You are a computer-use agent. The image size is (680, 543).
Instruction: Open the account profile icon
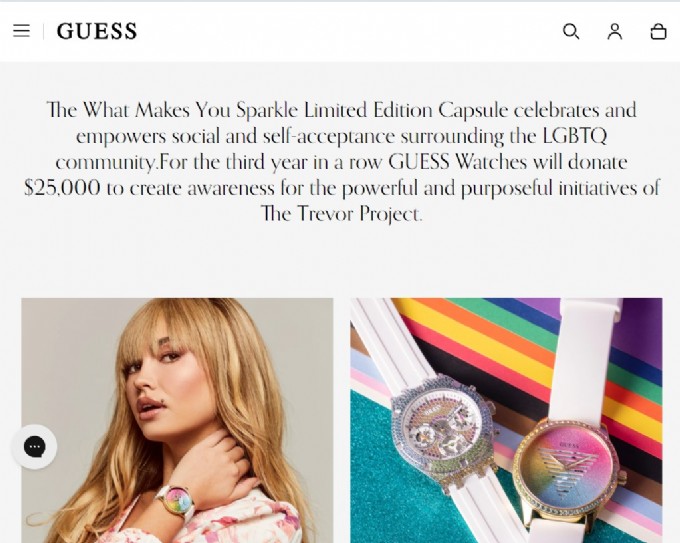pyautogui.click(x=615, y=31)
